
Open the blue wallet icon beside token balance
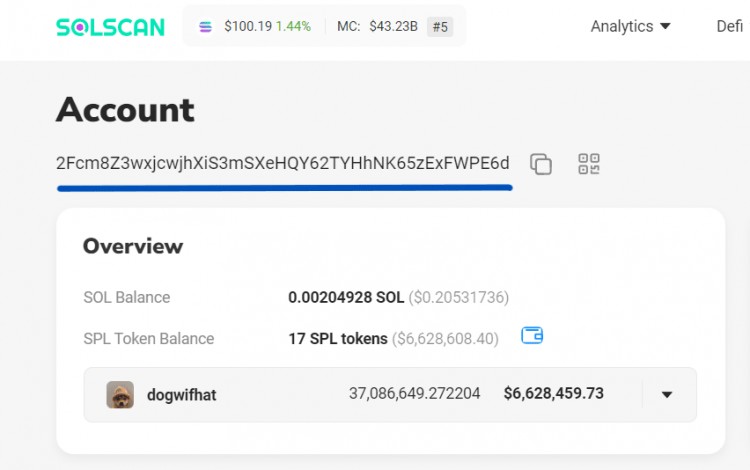pos(532,336)
